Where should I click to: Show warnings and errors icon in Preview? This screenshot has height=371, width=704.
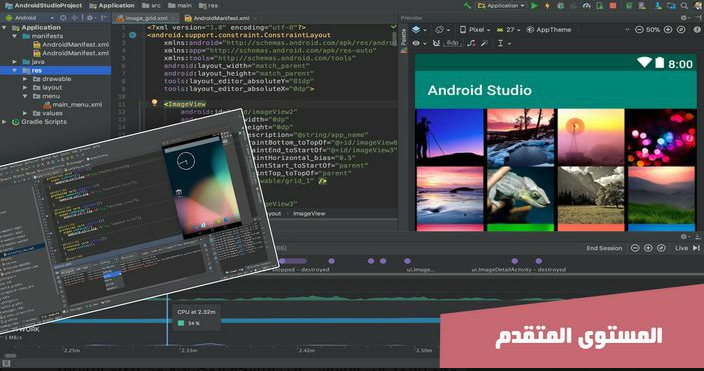(697, 30)
